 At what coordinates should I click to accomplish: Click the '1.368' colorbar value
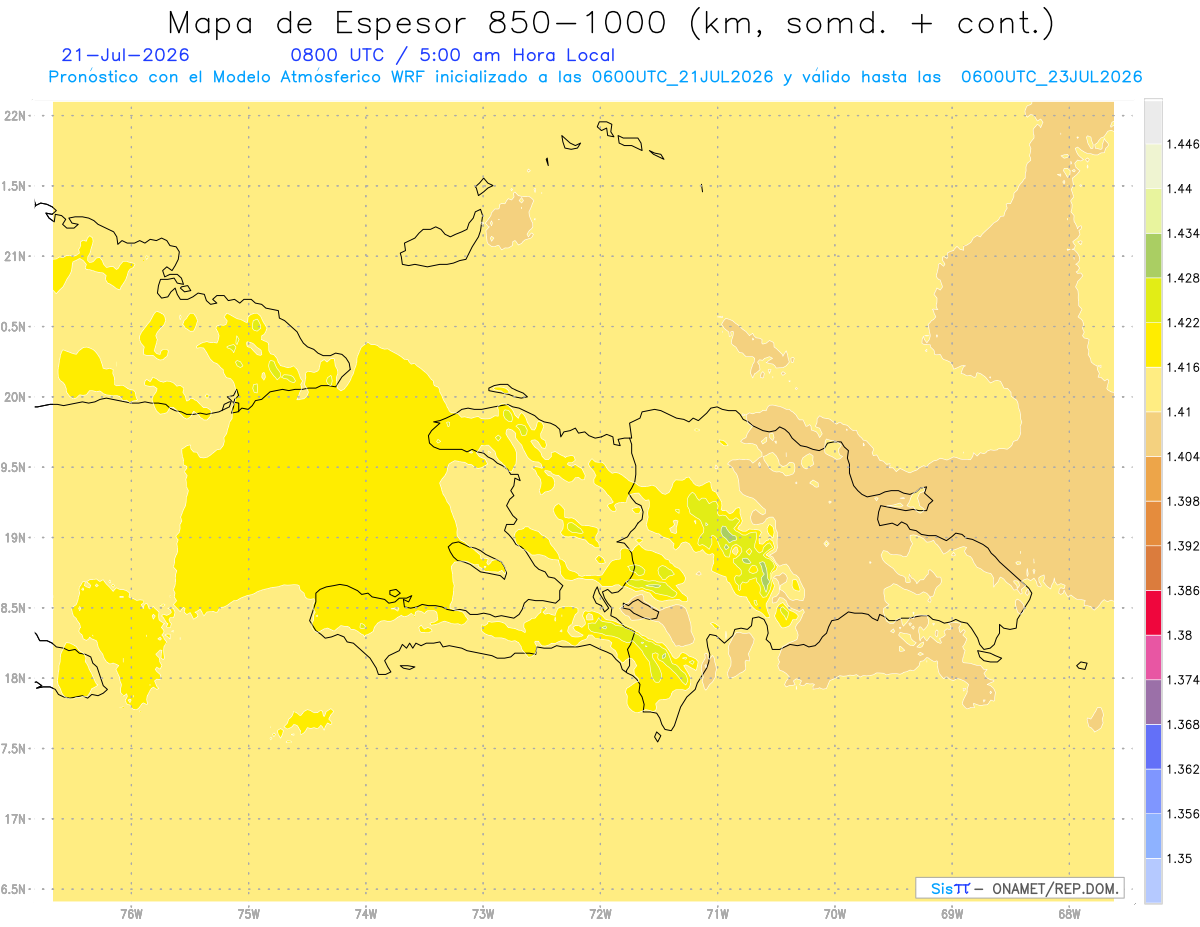(1182, 725)
